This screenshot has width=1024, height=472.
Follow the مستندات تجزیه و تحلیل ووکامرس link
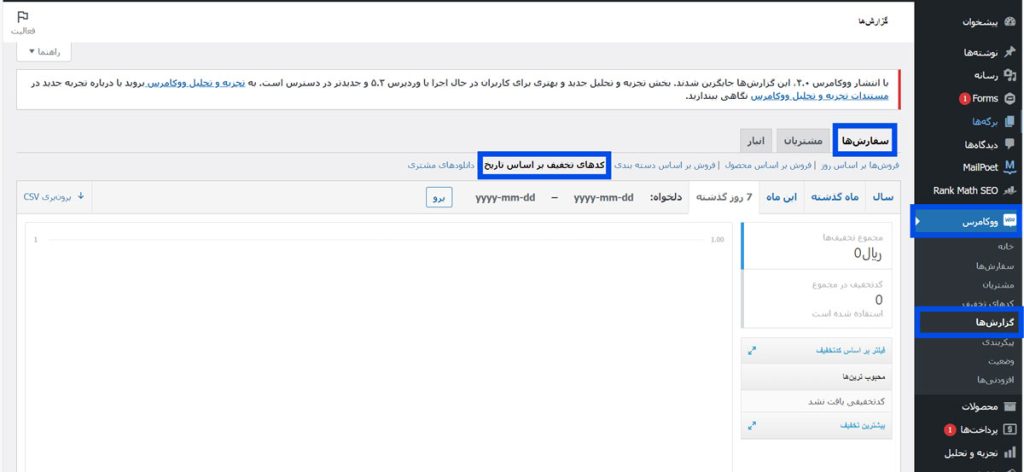coord(820,95)
